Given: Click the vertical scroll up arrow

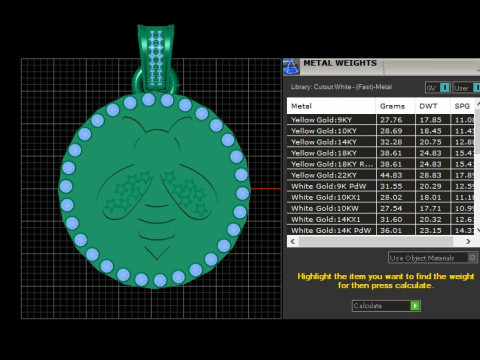Looking at the screenshot, I should pos(477,103).
